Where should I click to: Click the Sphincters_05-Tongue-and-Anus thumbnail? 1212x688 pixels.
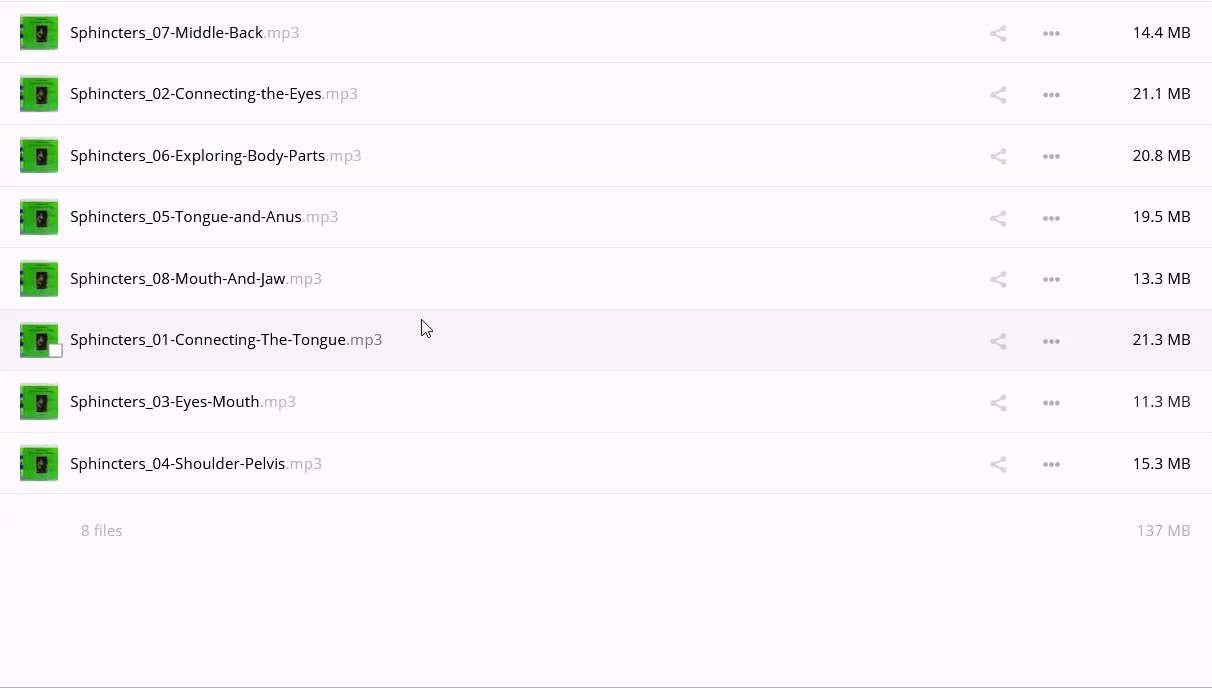pos(39,217)
